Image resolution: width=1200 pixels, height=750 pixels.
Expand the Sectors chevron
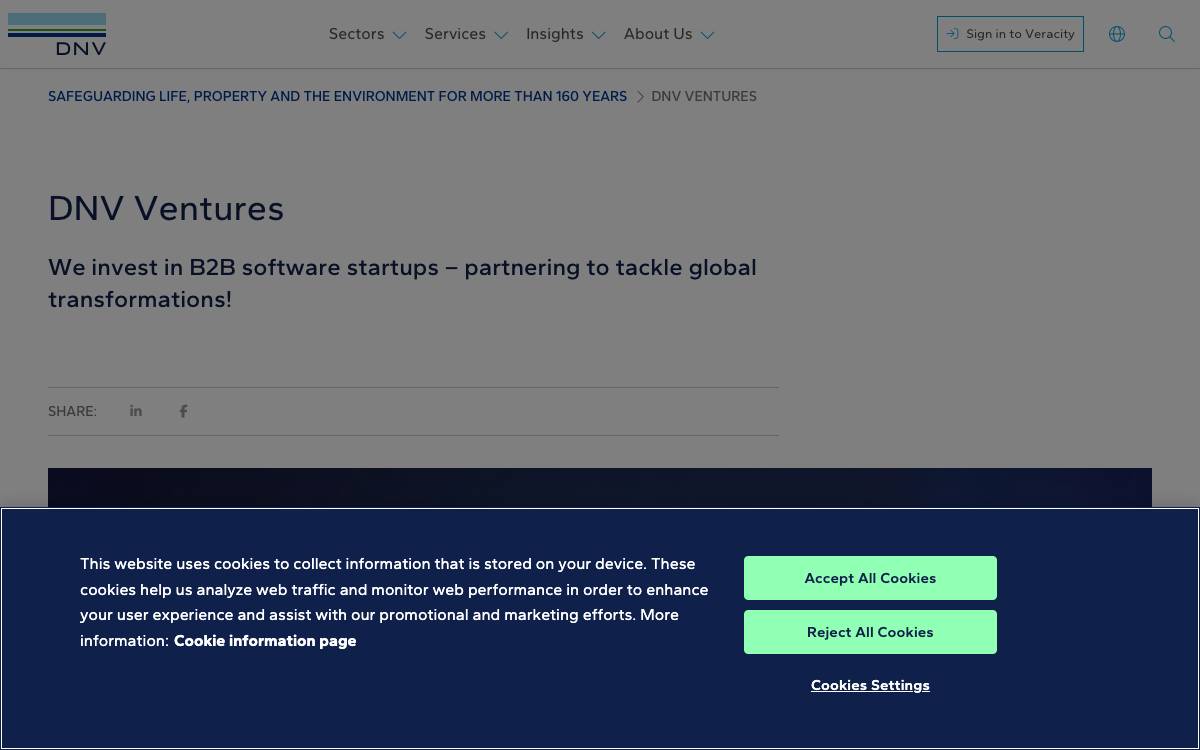click(x=399, y=35)
